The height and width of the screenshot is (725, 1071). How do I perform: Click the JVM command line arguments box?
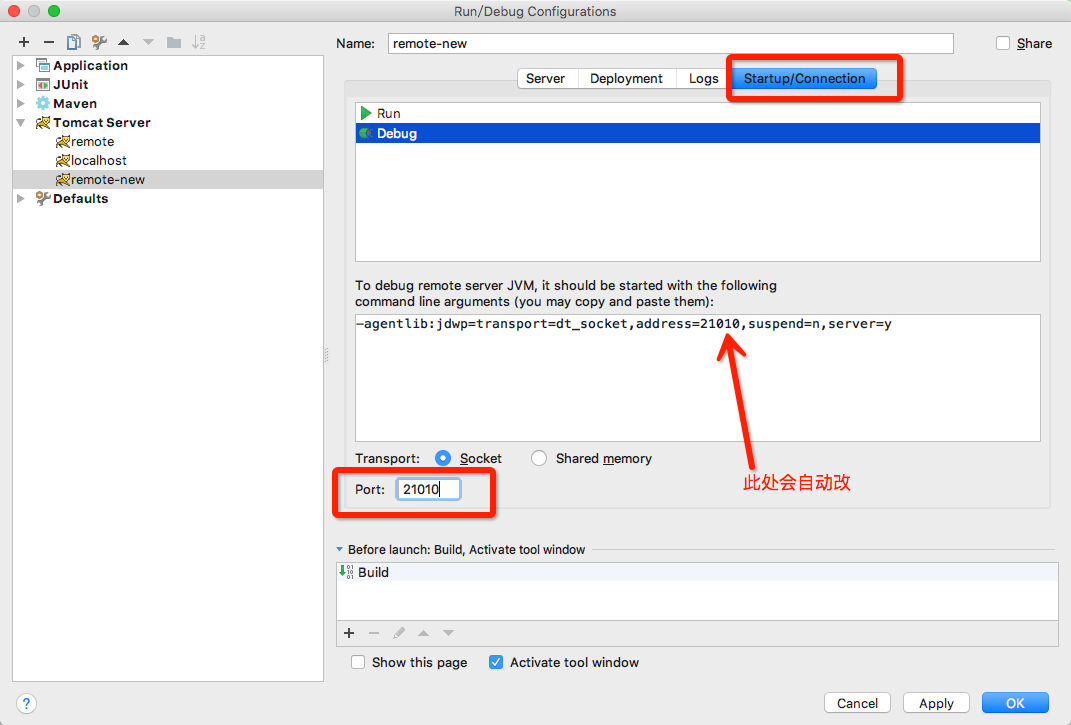pyautogui.click(x=697, y=378)
